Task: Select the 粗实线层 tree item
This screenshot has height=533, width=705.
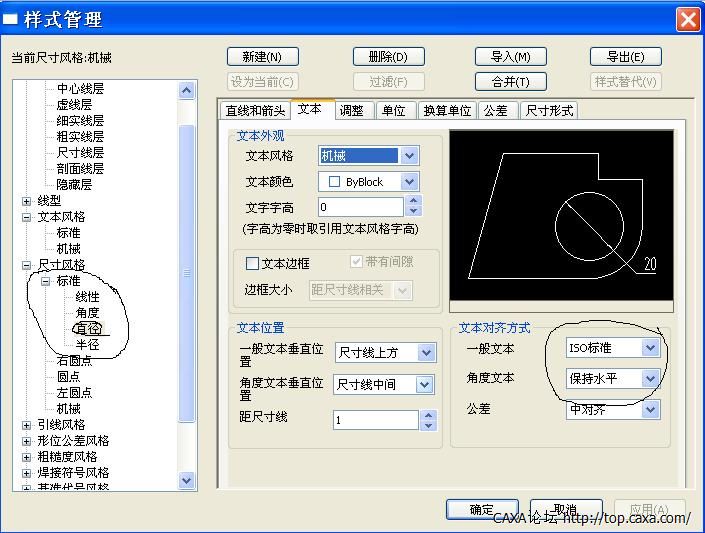Action: 80,136
